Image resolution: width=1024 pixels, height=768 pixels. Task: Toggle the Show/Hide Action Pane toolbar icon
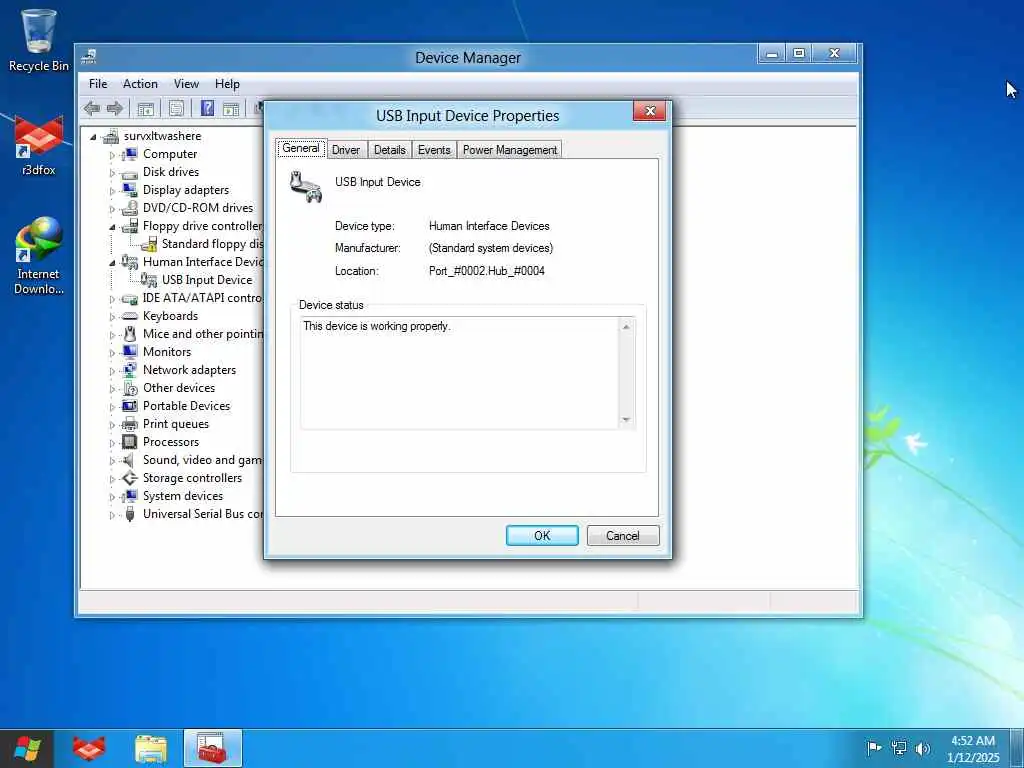point(231,108)
